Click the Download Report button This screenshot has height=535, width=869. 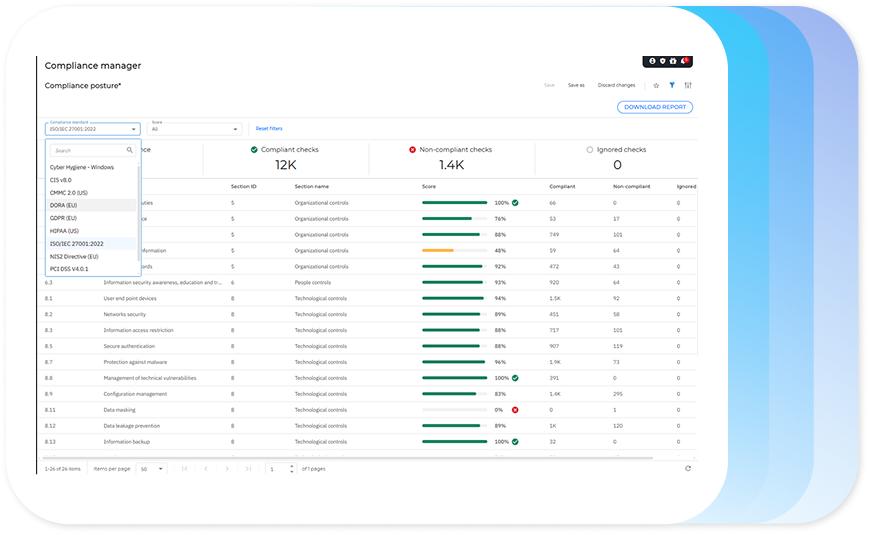(x=655, y=107)
